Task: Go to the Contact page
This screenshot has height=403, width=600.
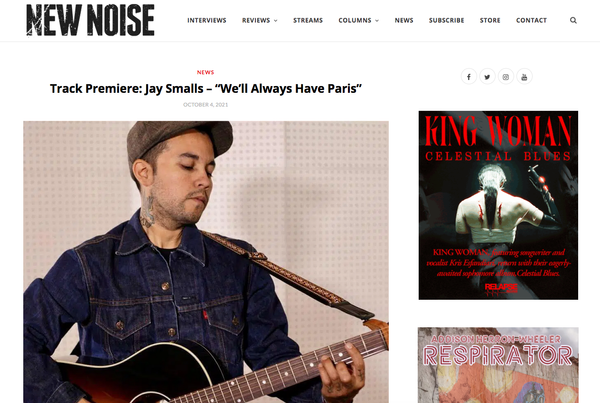Action: click(x=531, y=20)
